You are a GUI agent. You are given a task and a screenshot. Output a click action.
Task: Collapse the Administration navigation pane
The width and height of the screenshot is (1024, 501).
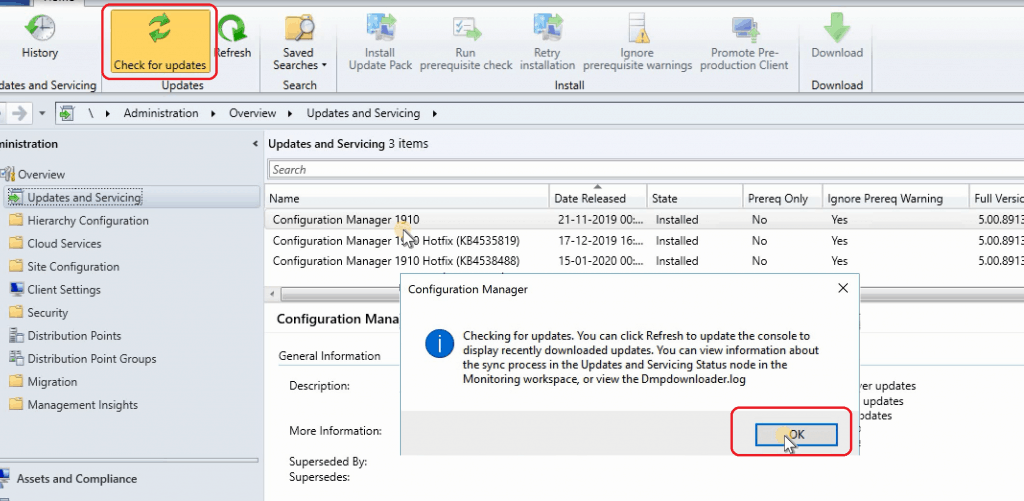point(255,144)
